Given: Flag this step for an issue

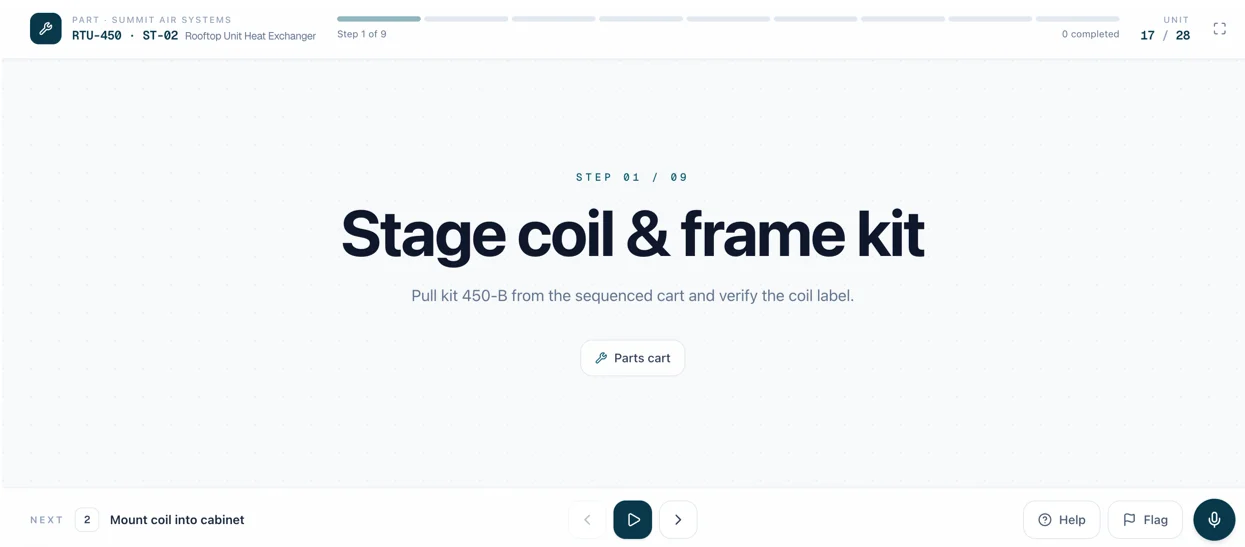Looking at the screenshot, I should click(x=1145, y=520).
